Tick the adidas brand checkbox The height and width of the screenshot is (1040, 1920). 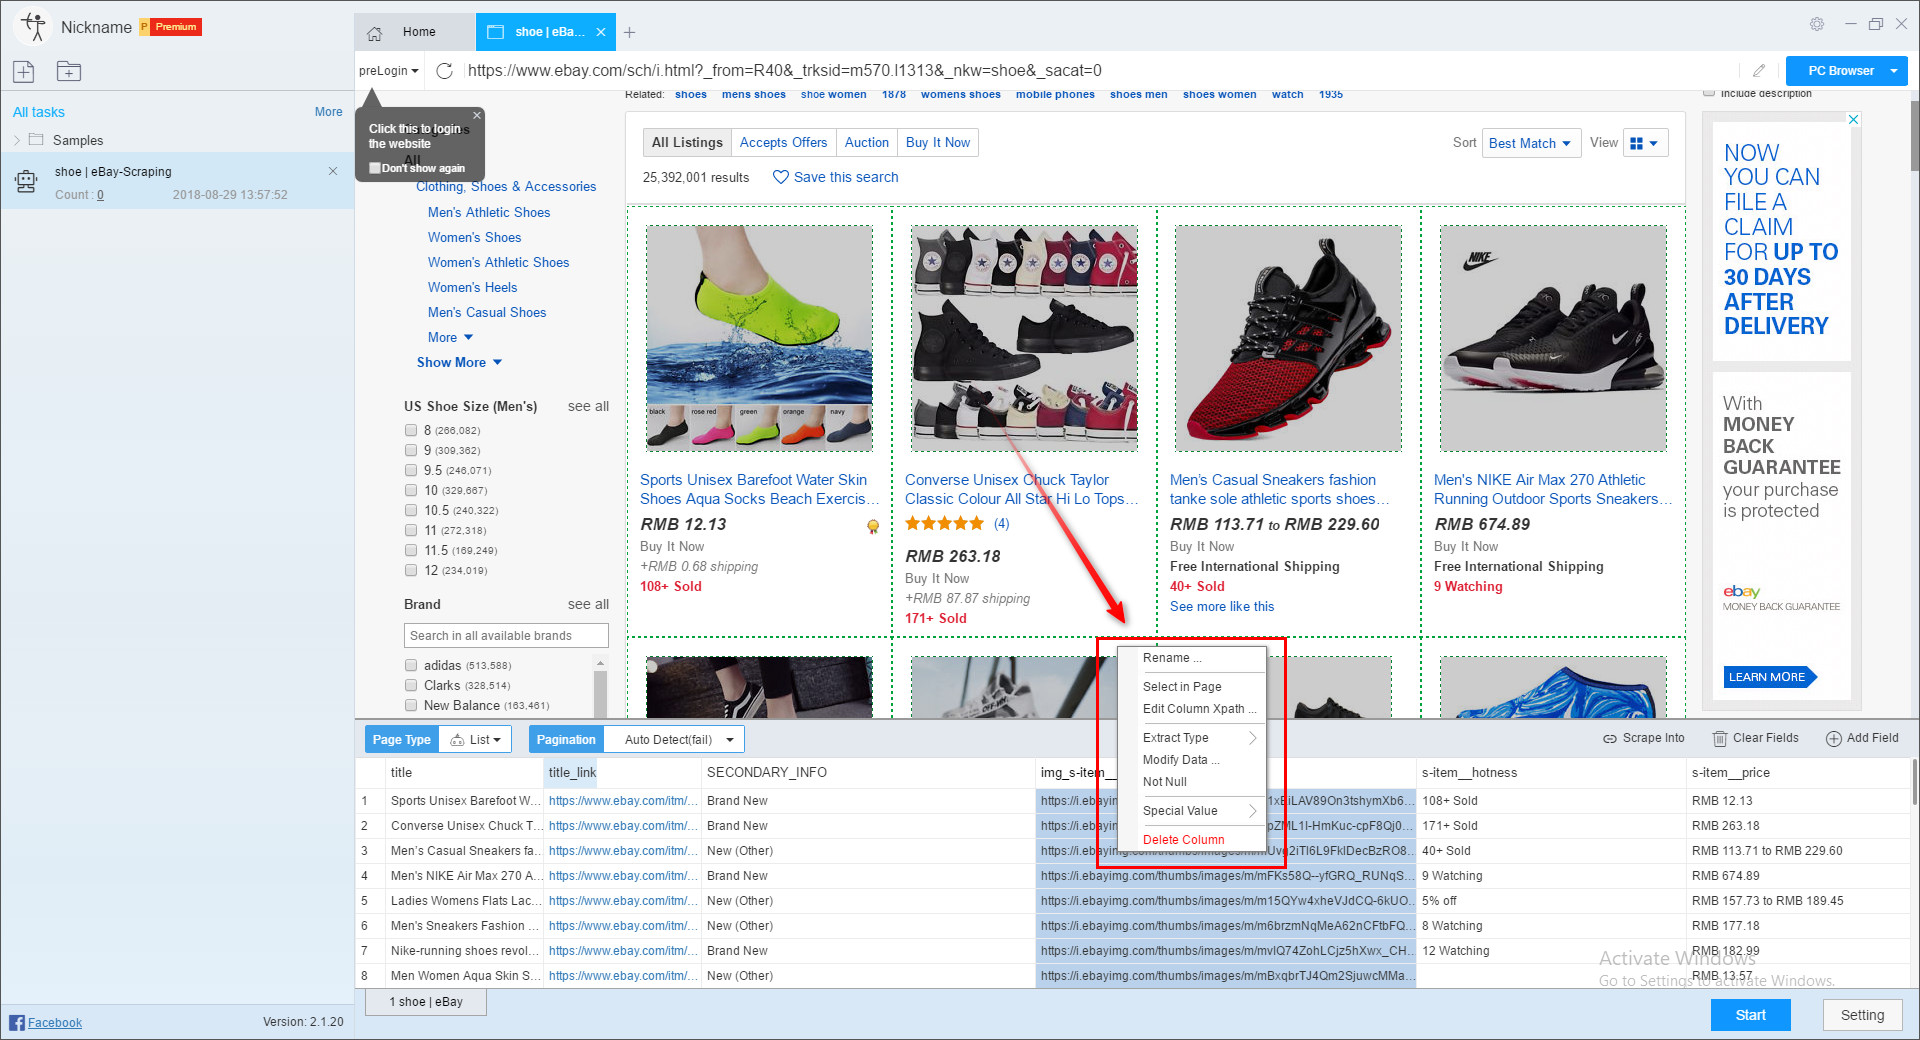point(411,665)
